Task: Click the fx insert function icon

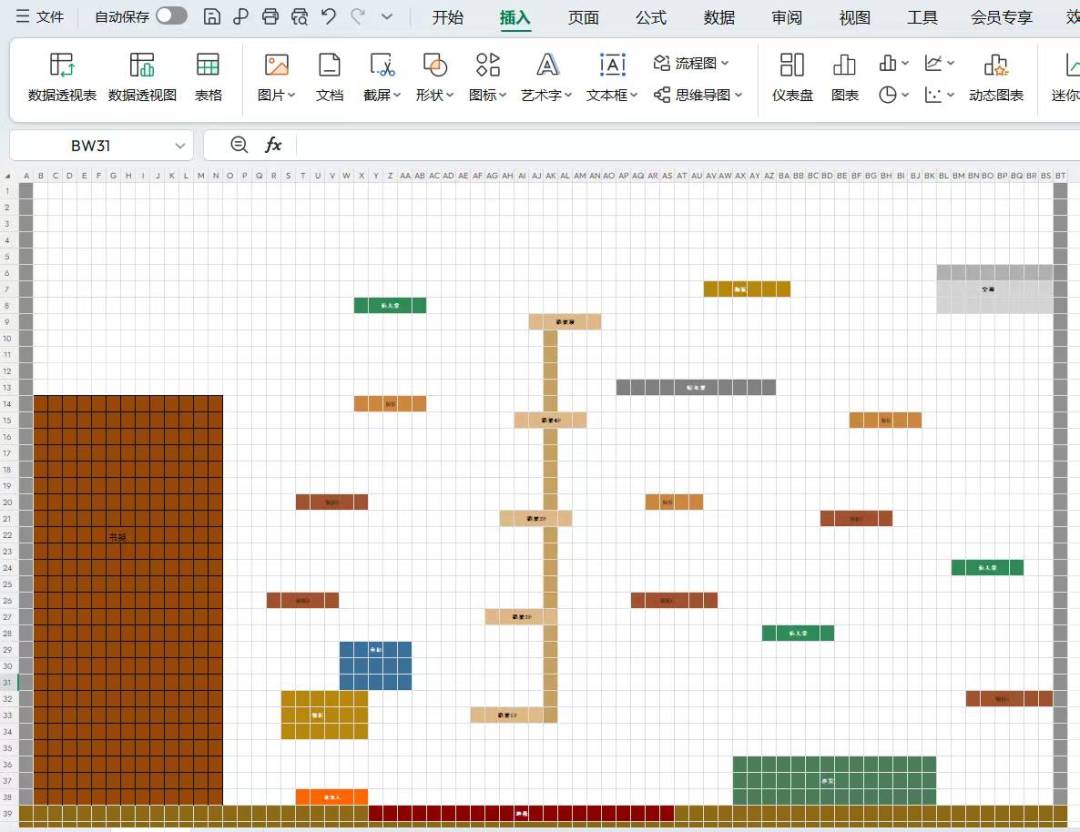Action: click(273, 145)
